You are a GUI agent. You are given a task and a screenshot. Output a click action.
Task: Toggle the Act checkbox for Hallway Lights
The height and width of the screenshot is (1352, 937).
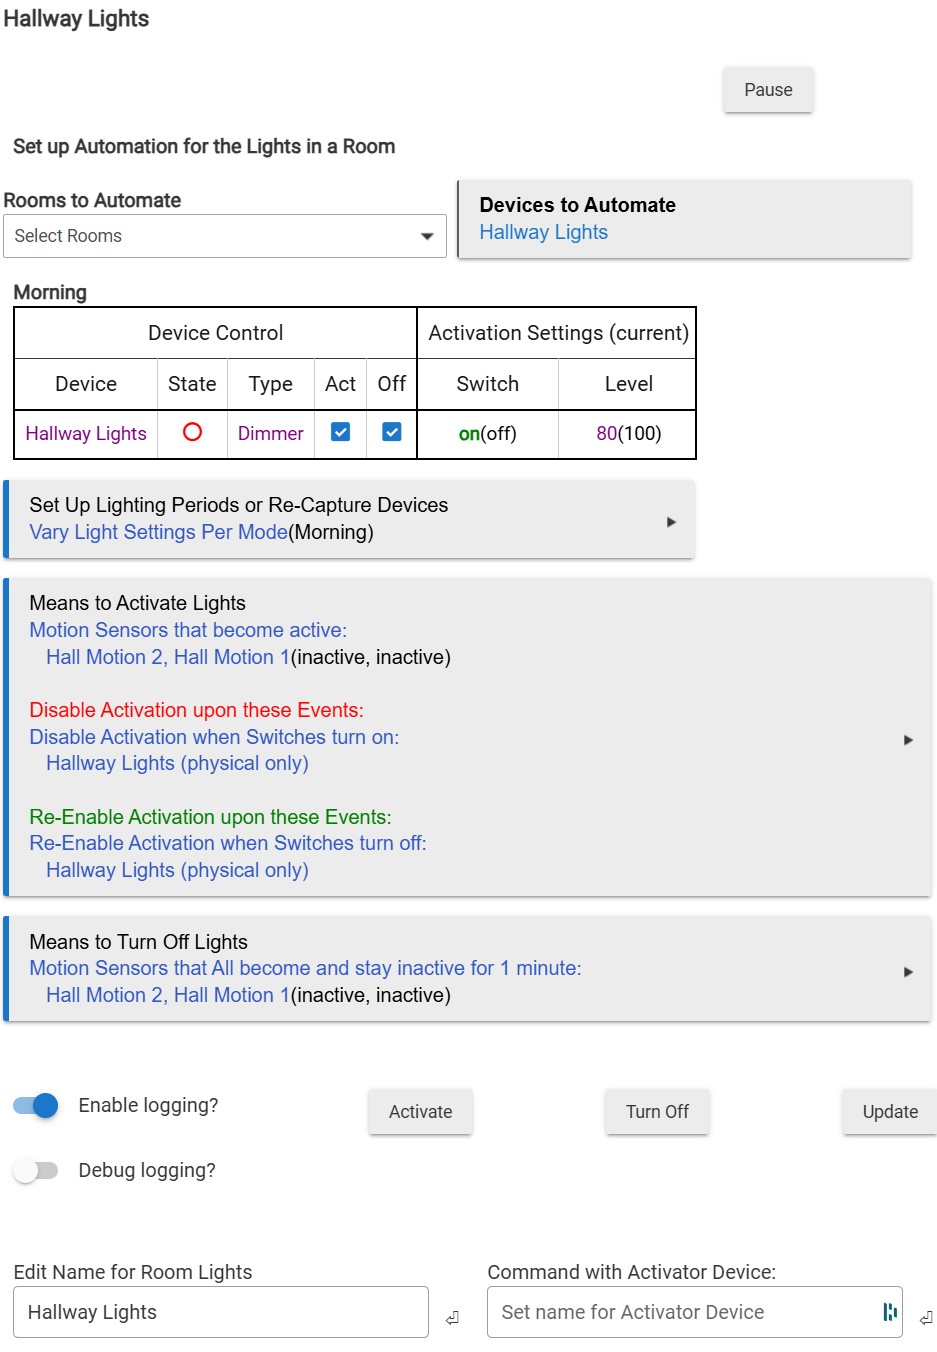(x=340, y=432)
